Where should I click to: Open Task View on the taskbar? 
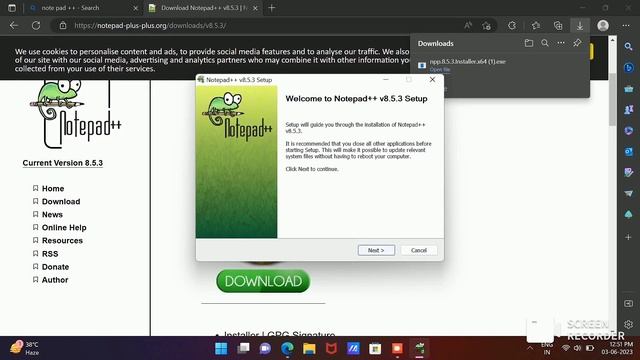click(x=243, y=349)
